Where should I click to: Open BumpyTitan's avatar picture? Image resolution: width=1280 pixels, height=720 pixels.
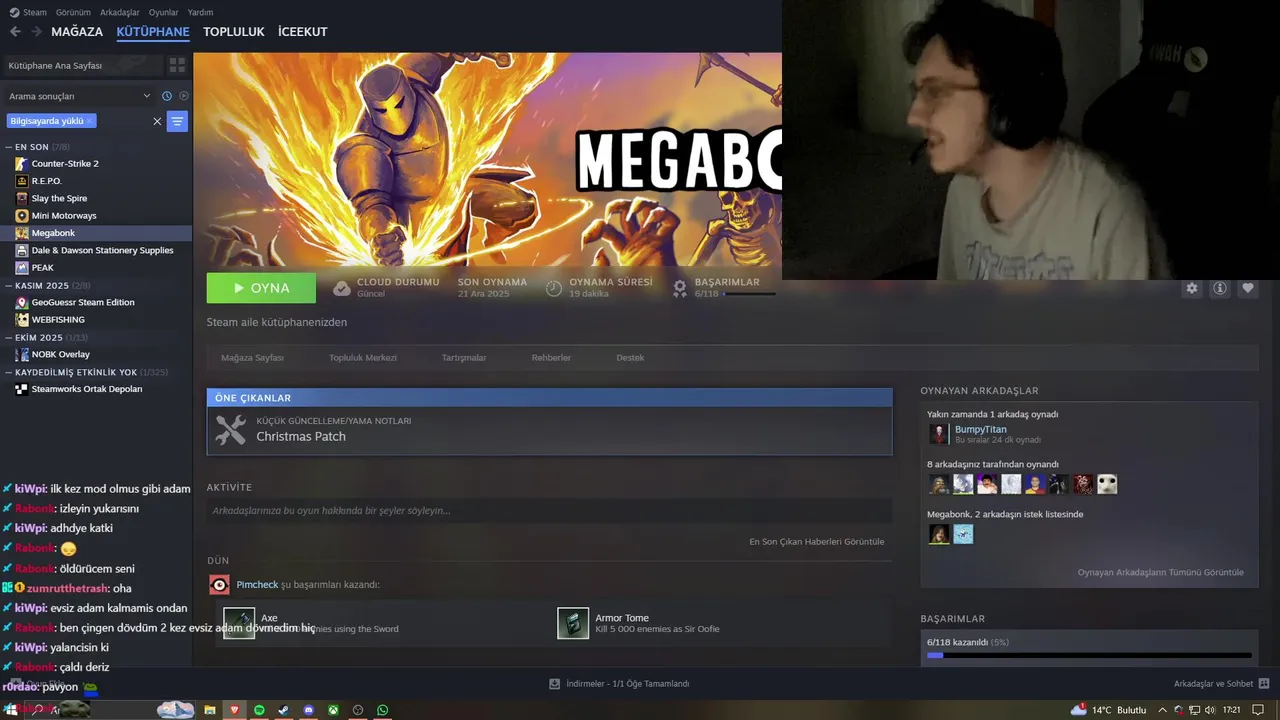coord(938,434)
